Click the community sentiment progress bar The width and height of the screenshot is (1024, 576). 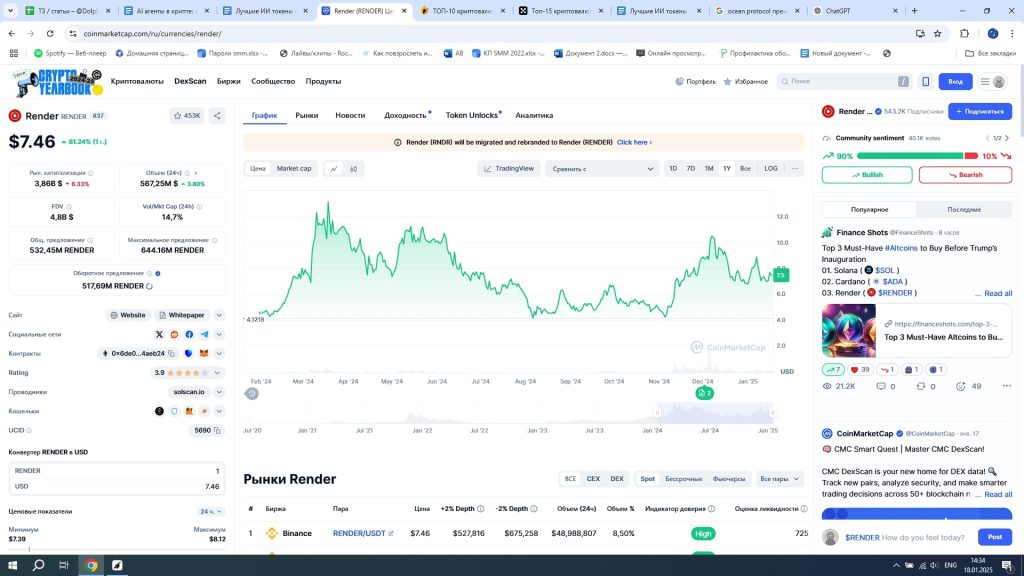pyautogui.click(x=917, y=156)
